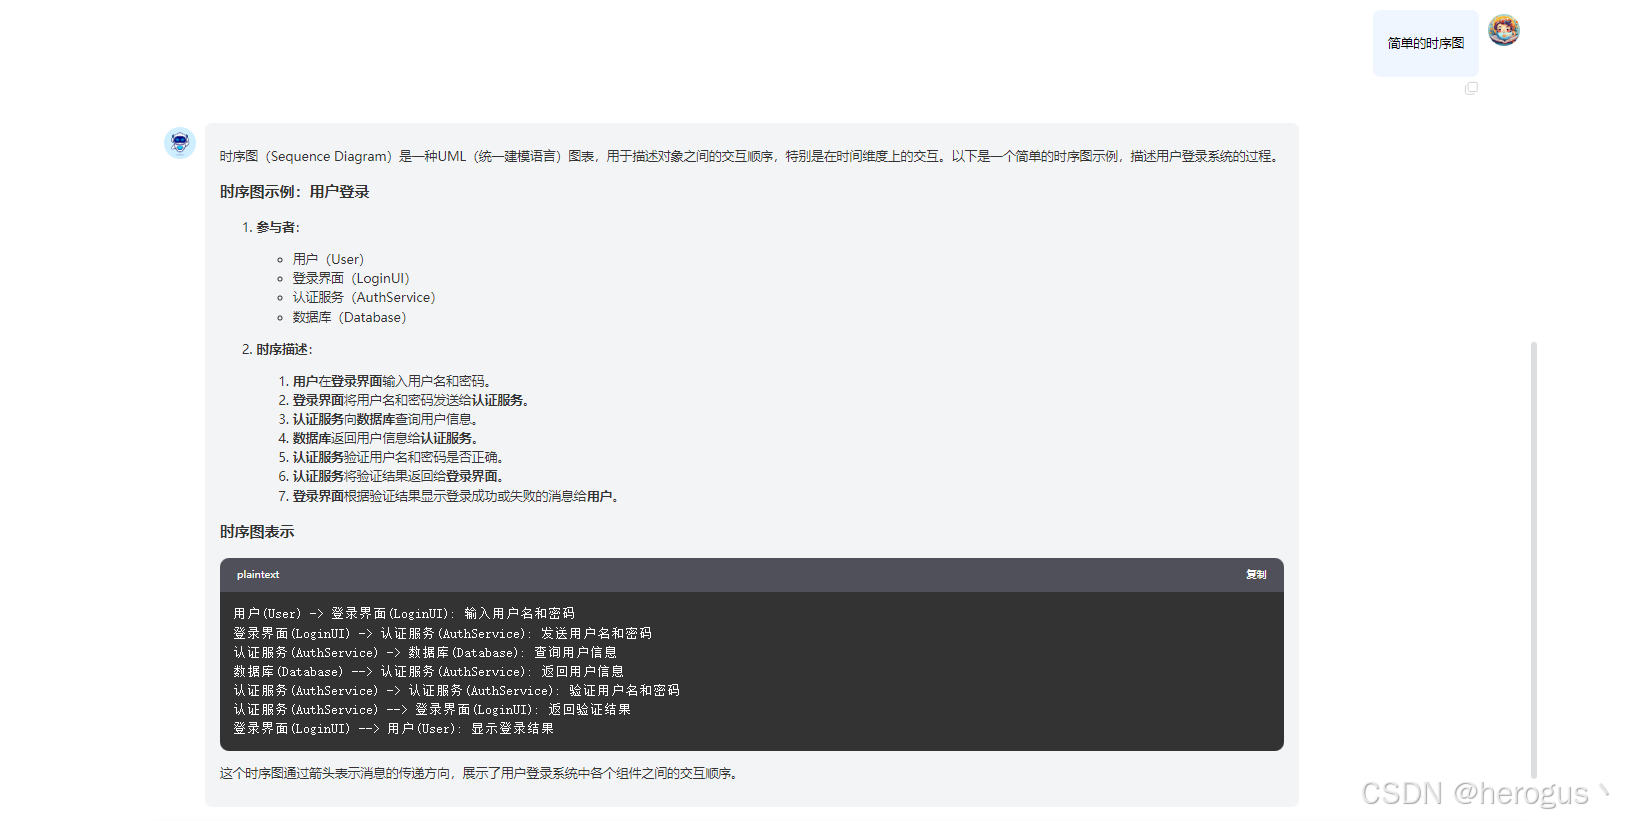Copy the user message with copy icon
Image resolution: width=1625 pixels, height=821 pixels.
point(1471,89)
